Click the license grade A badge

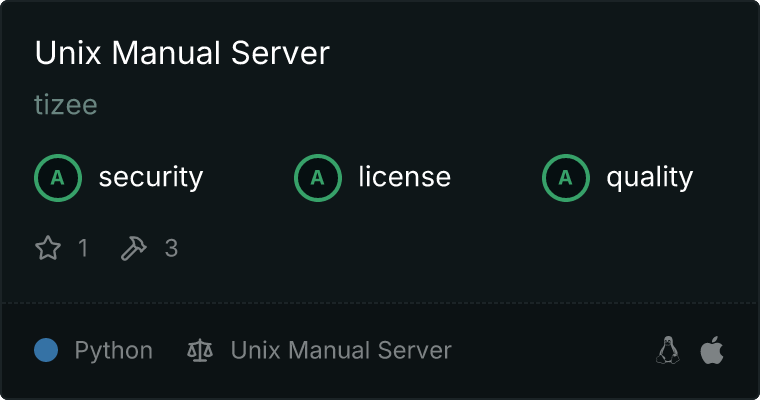point(318,178)
